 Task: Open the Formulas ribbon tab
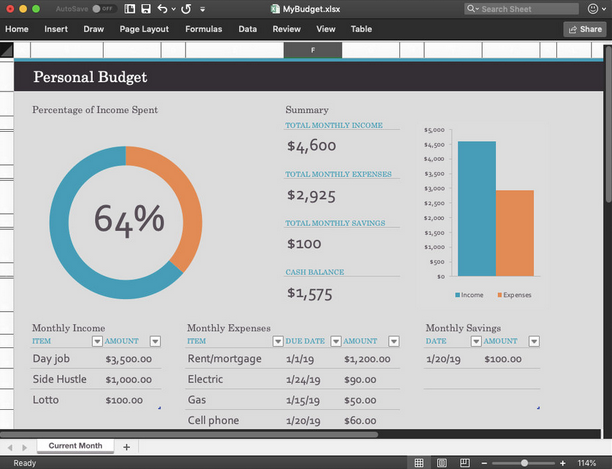[204, 29]
